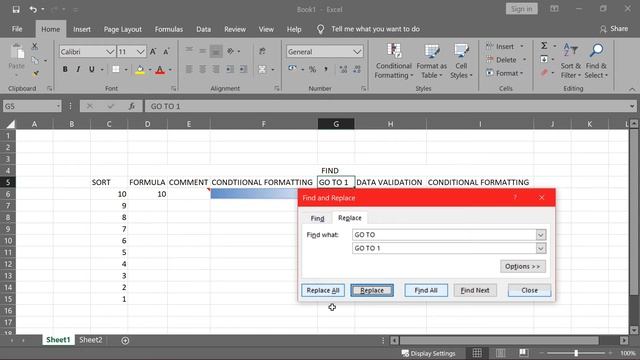Apply the red font color A
This screenshot has height=360, width=640.
click(x=160, y=70)
